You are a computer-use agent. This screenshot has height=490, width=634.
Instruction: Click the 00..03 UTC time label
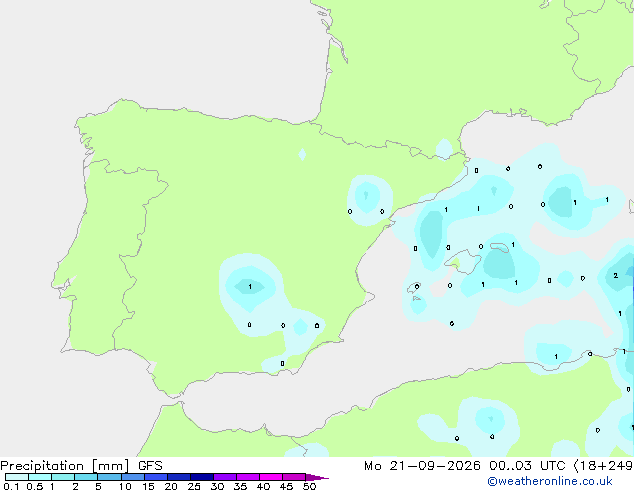pyautogui.click(x=527, y=466)
